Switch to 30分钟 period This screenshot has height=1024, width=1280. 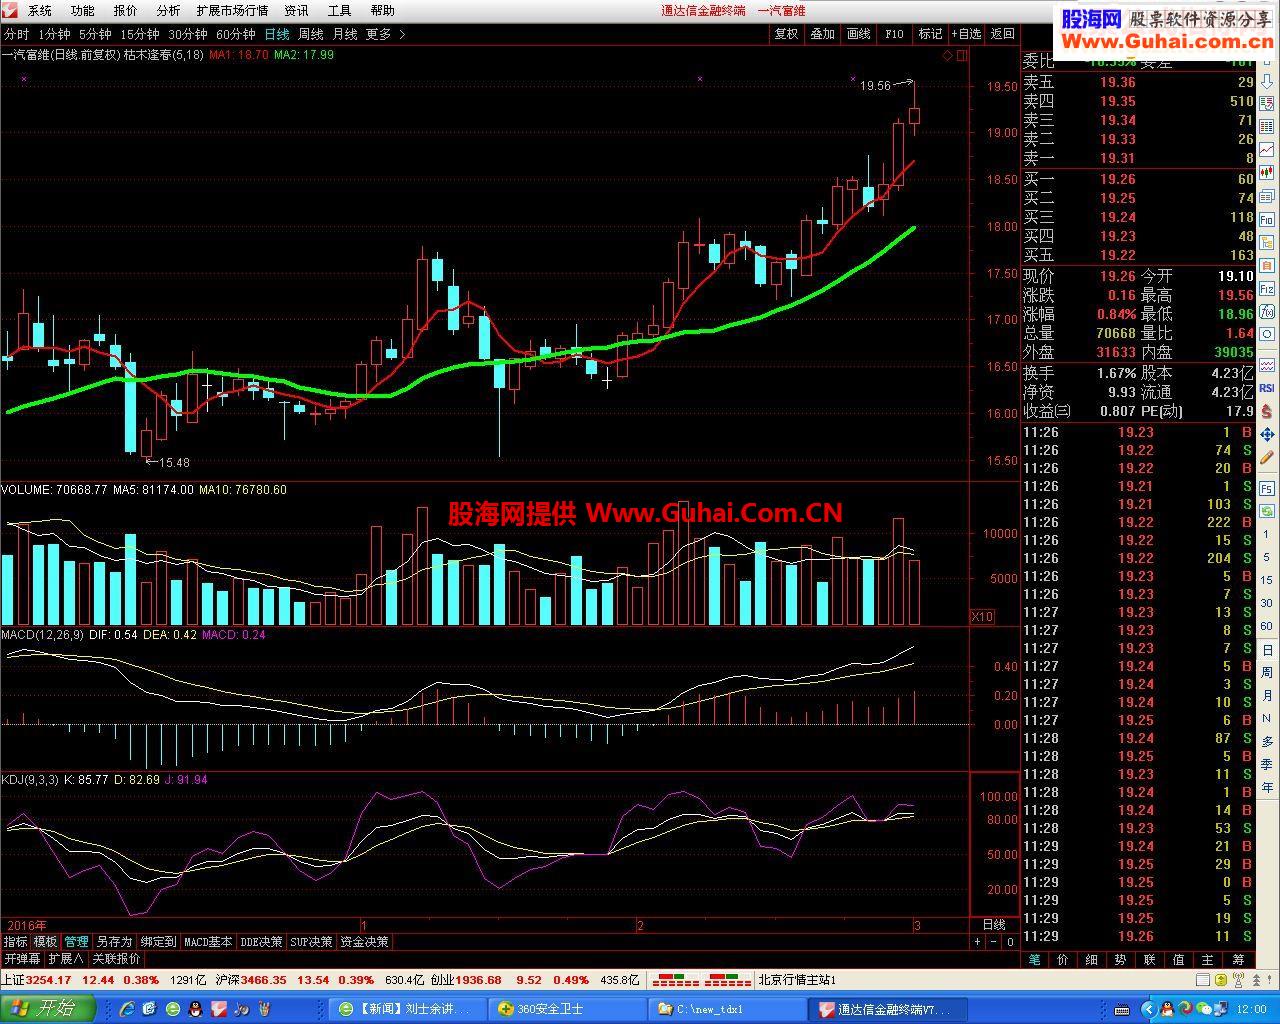[x=188, y=34]
